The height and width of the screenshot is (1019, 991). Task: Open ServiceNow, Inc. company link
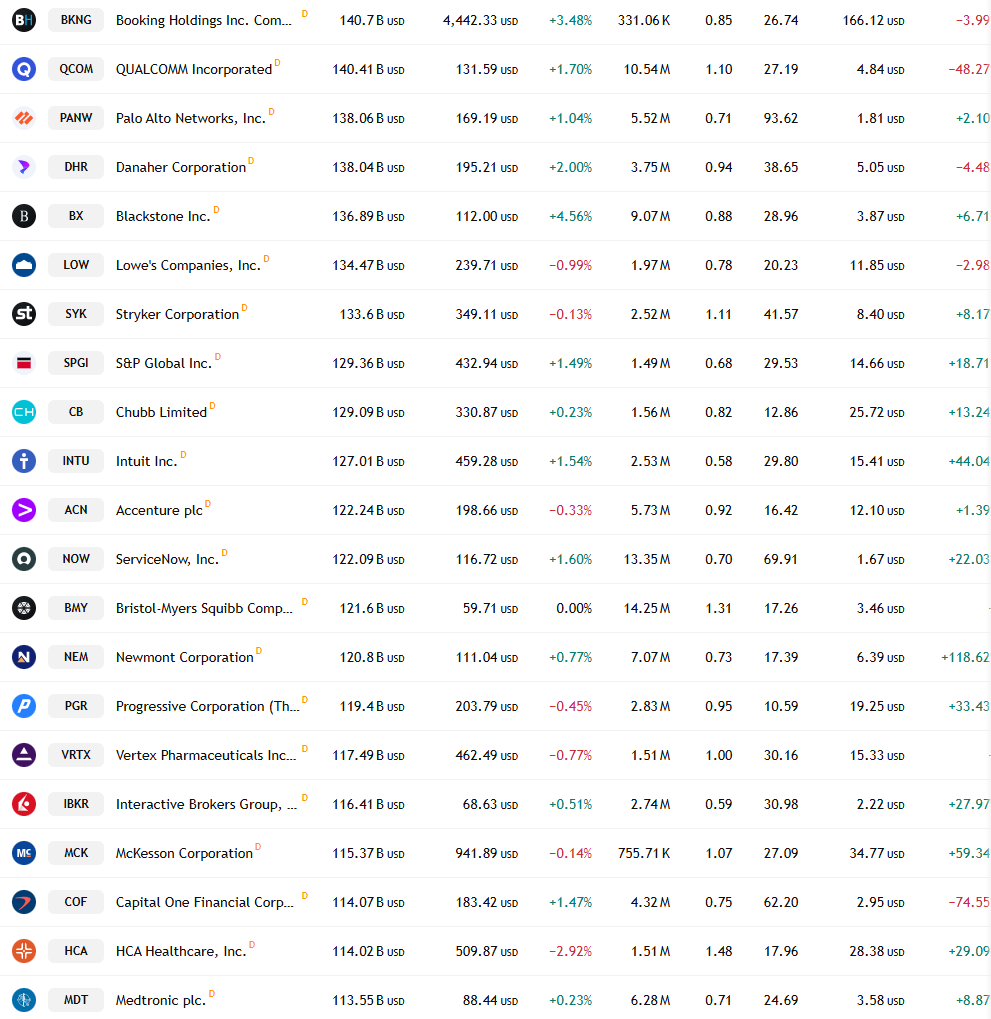(x=167, y=560)
